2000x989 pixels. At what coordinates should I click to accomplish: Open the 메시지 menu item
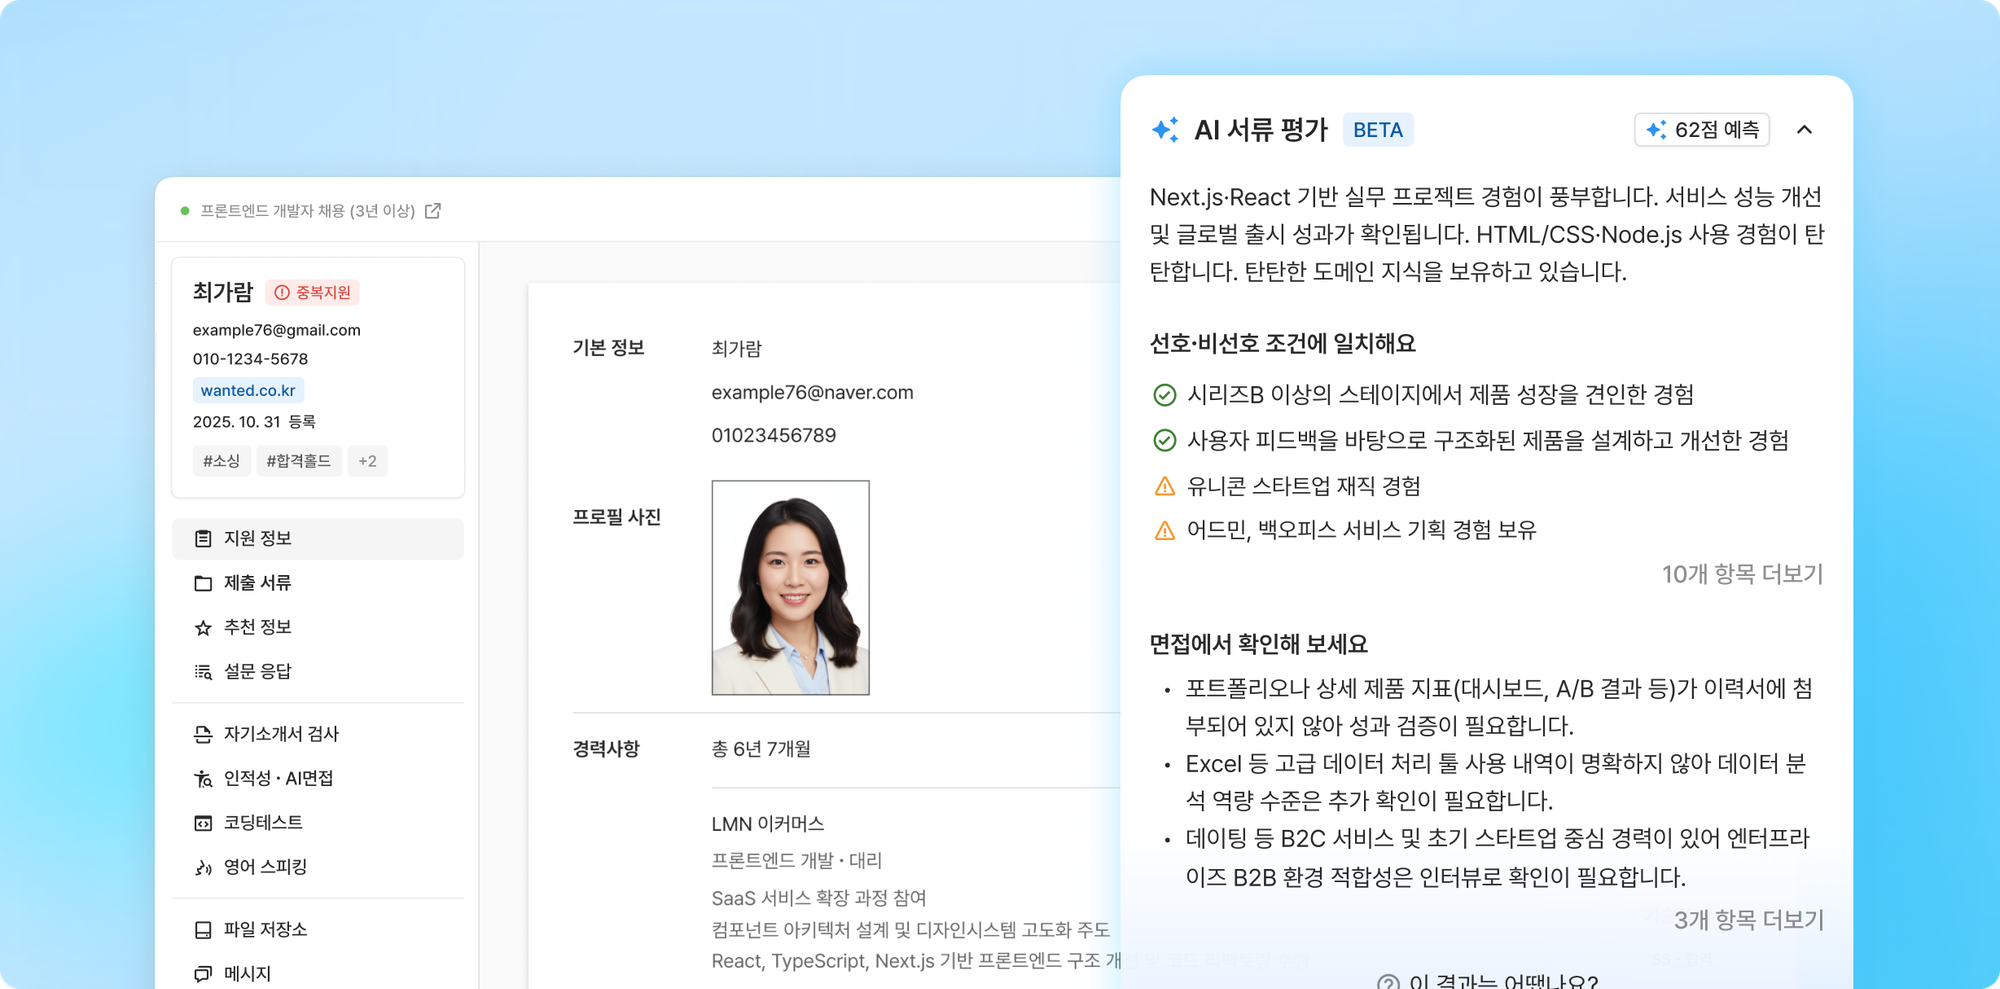tap(318, 974)
